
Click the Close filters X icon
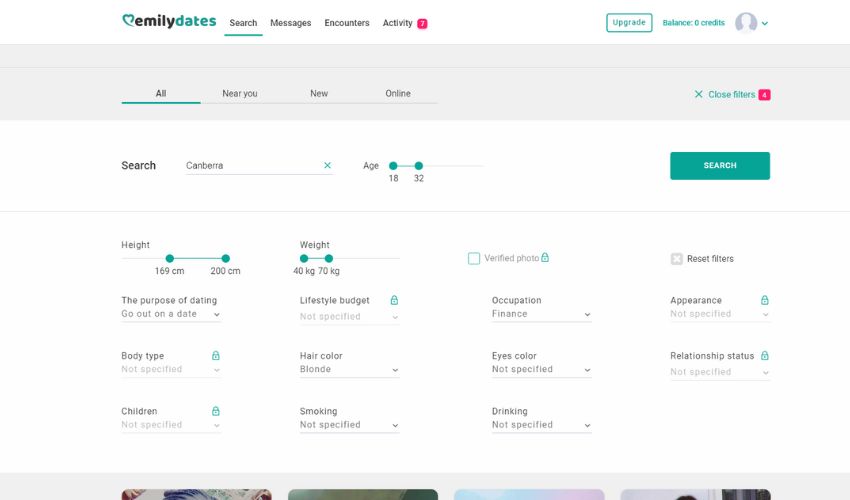(x=699, y=94)
